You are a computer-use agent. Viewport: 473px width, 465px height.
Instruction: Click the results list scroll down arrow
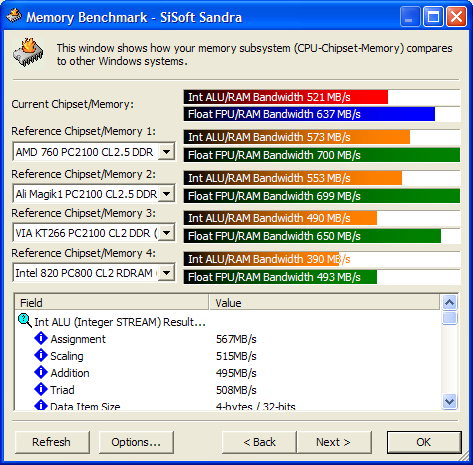[449, 401]
